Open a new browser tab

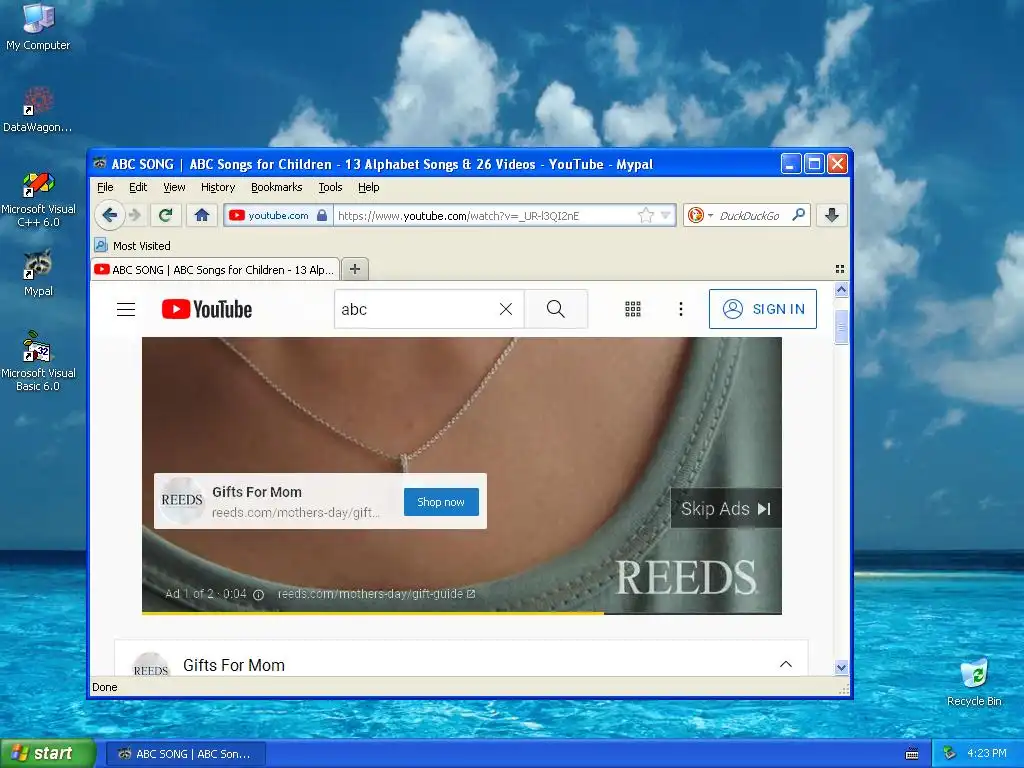[355, 269]
